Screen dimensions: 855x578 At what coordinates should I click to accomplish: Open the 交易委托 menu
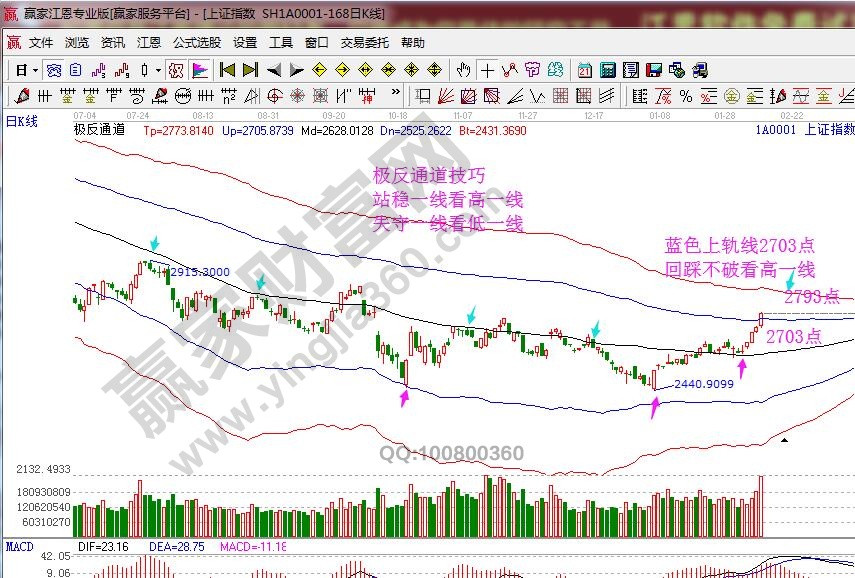coord(364,43)
